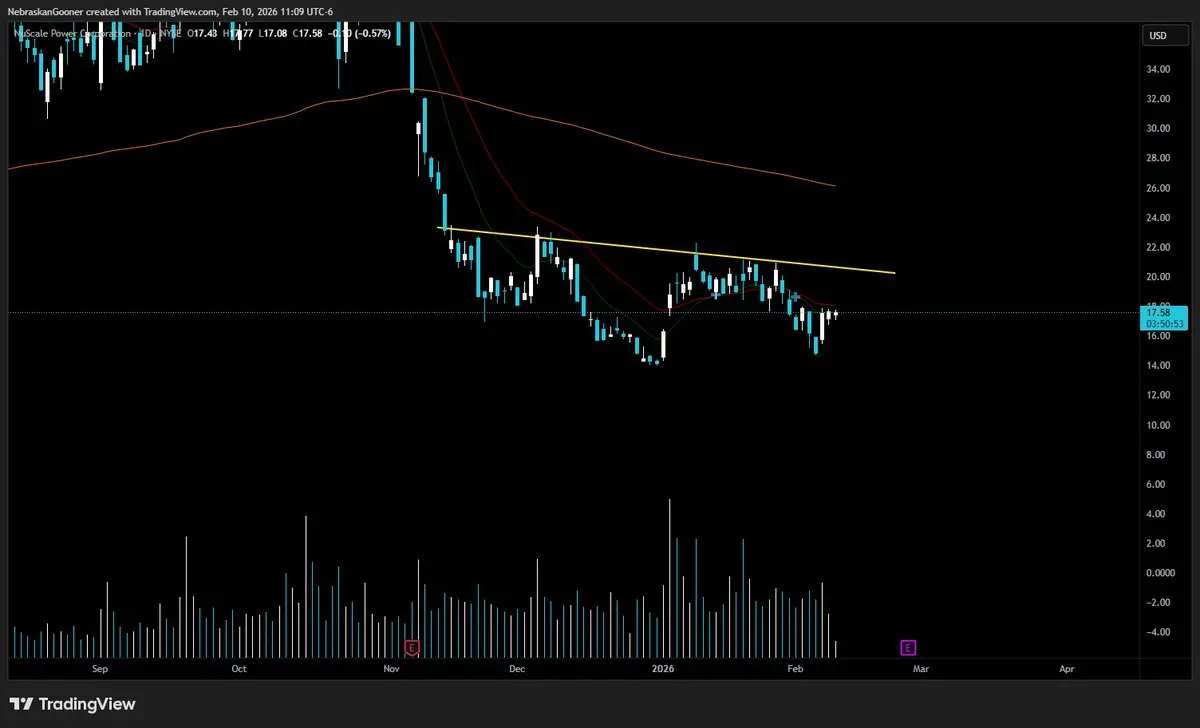This screenshot has height=728, width=1200.
Task: Click the 'Apr' label on time axis
Action: [1066, 667]
